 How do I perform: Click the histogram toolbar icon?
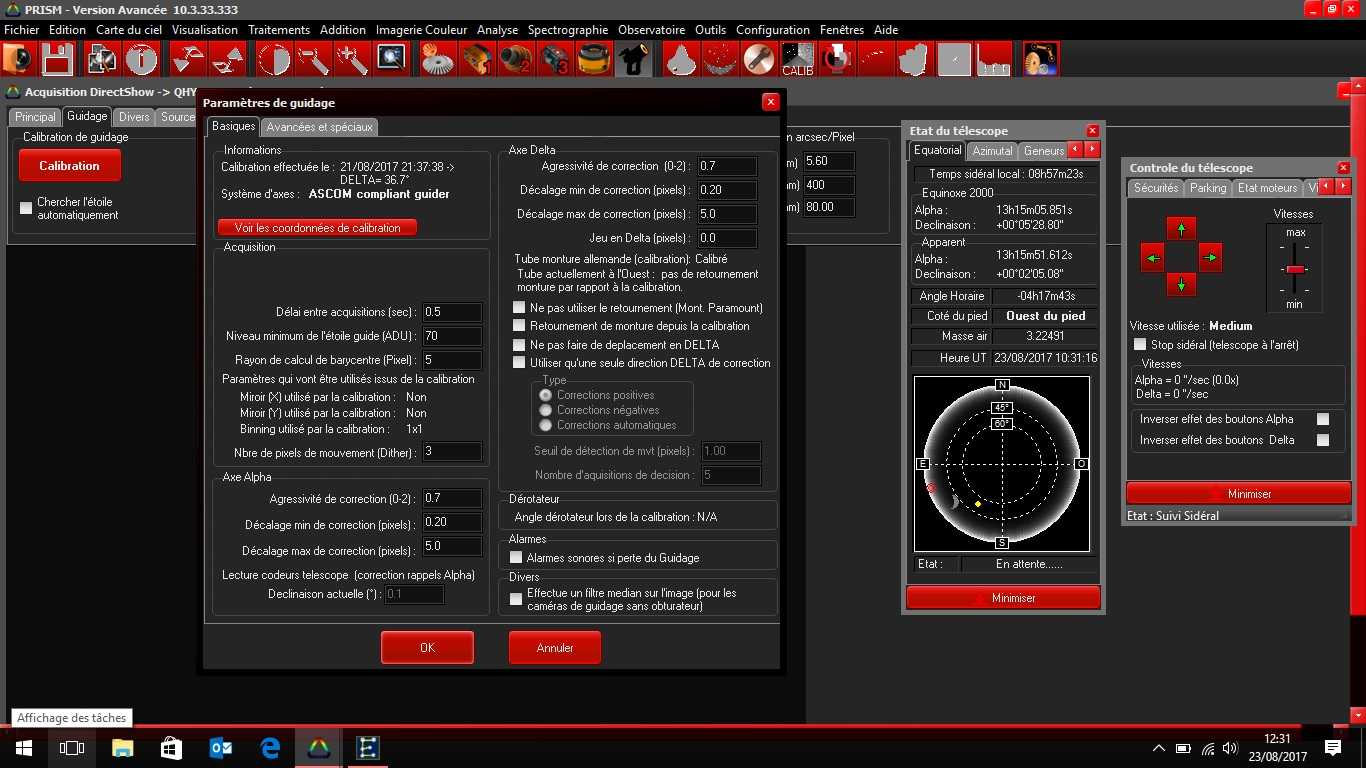(993, 60)
